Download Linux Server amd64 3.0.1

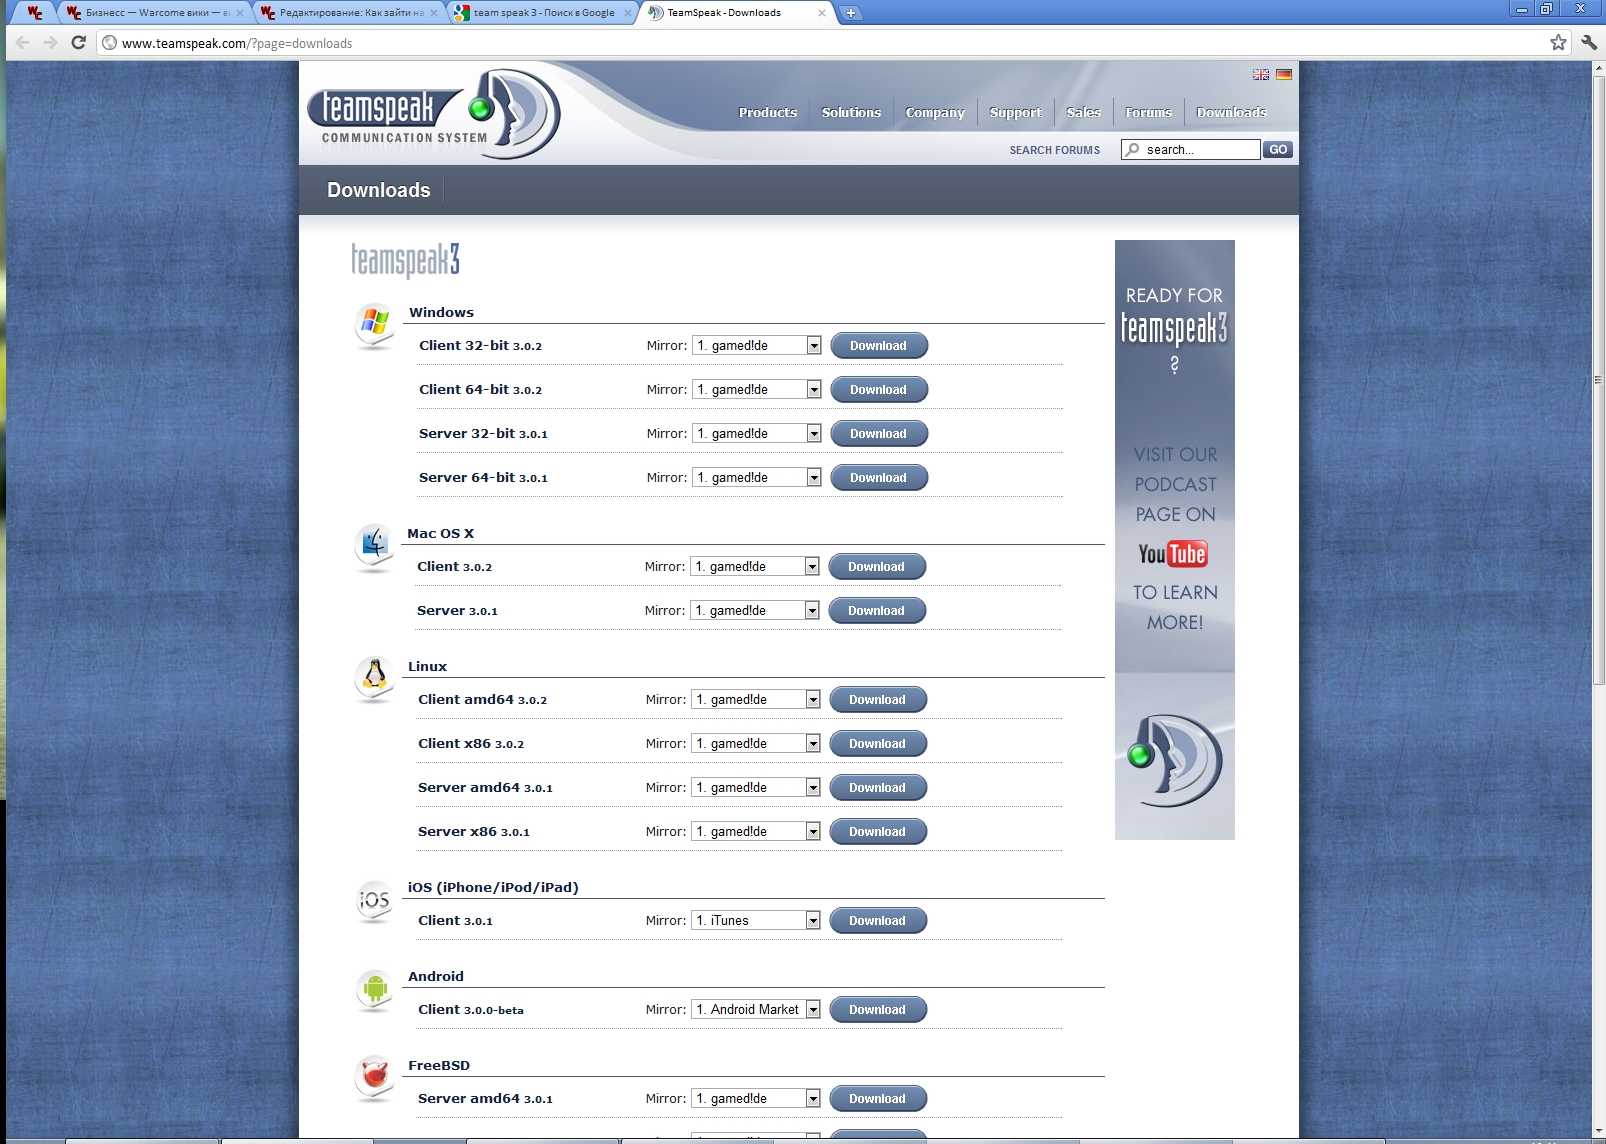pyautogui.click(x=878, y=787)
